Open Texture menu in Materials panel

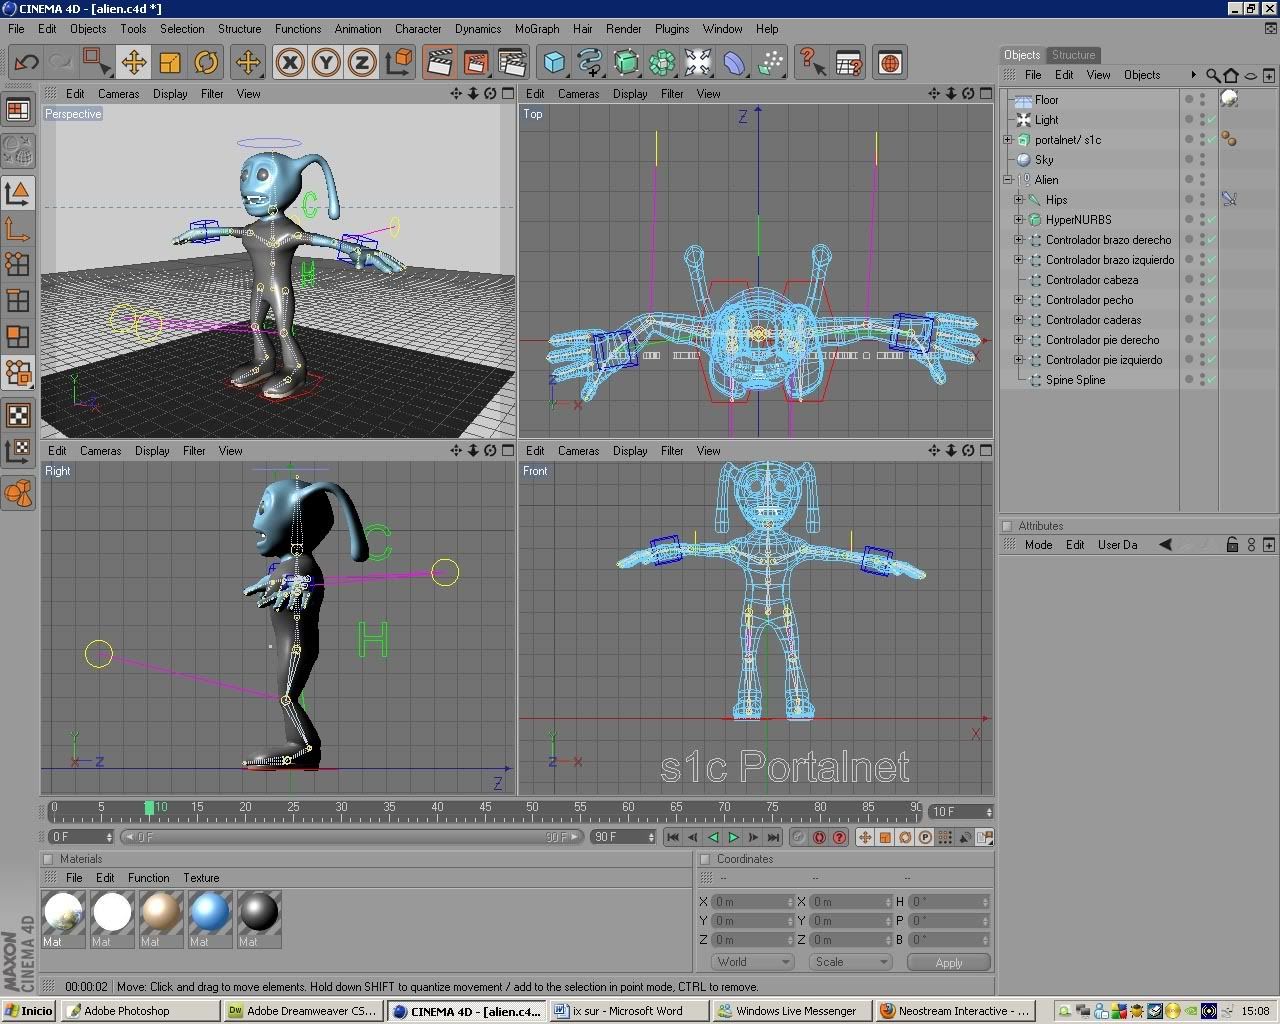coord(201,878)
